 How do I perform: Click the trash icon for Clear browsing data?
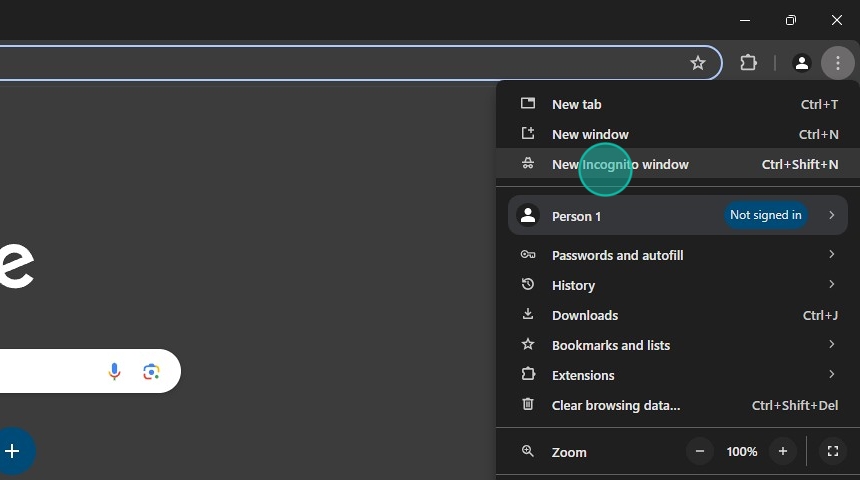[x=528, y=404]
